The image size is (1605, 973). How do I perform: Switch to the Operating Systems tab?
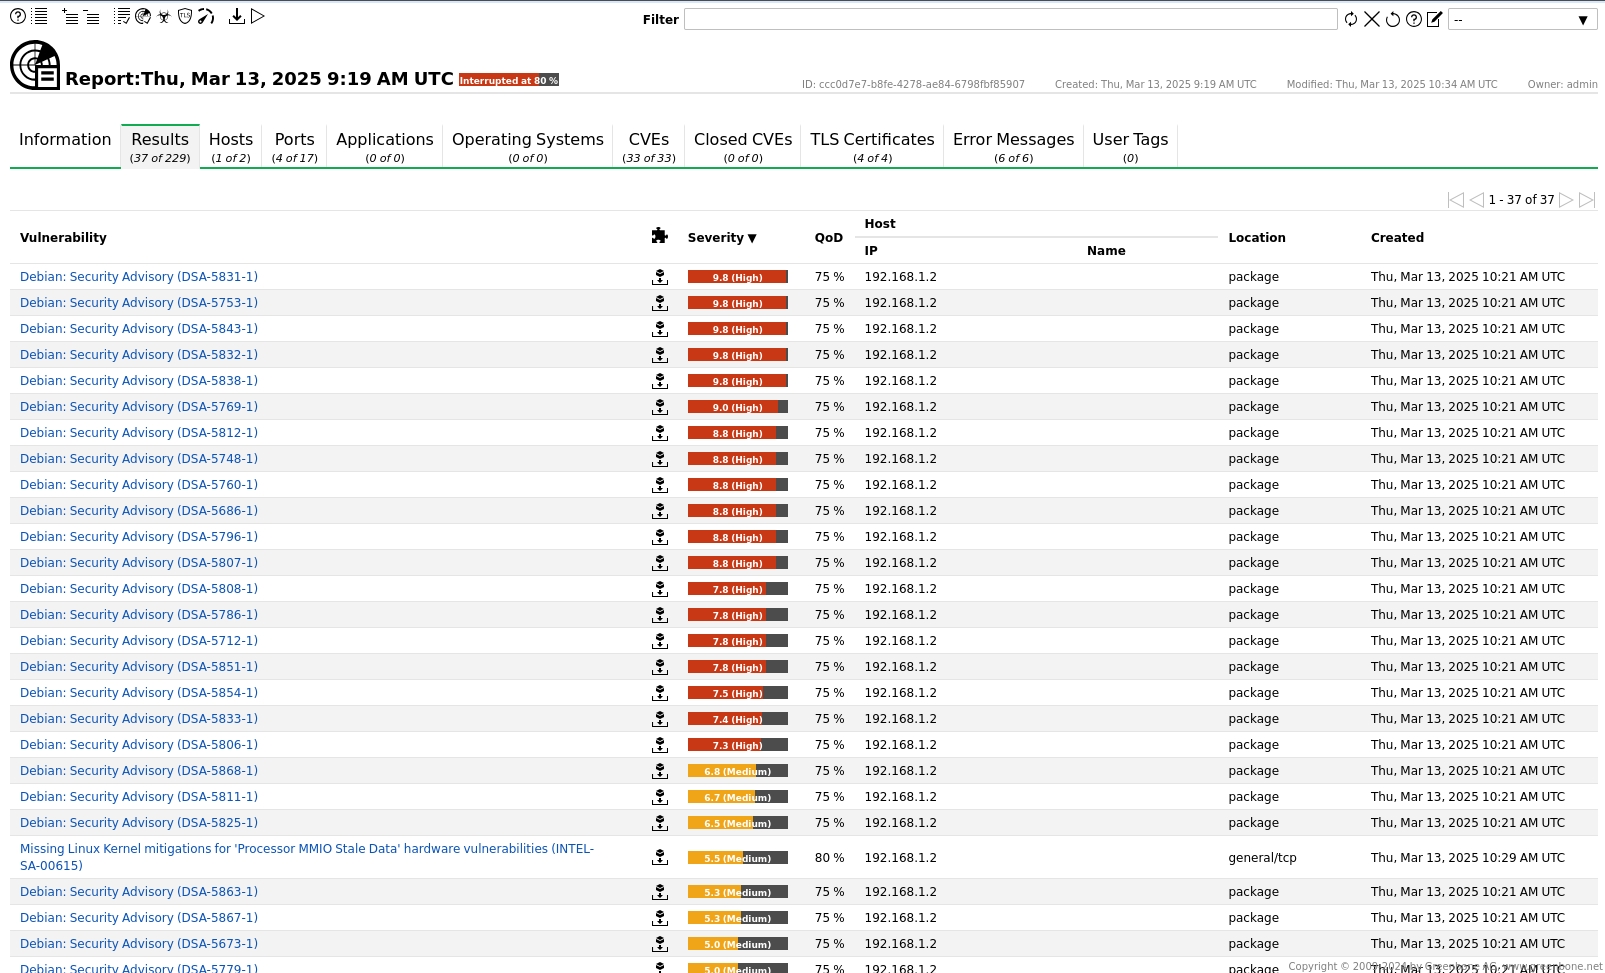tap(528, 146)
